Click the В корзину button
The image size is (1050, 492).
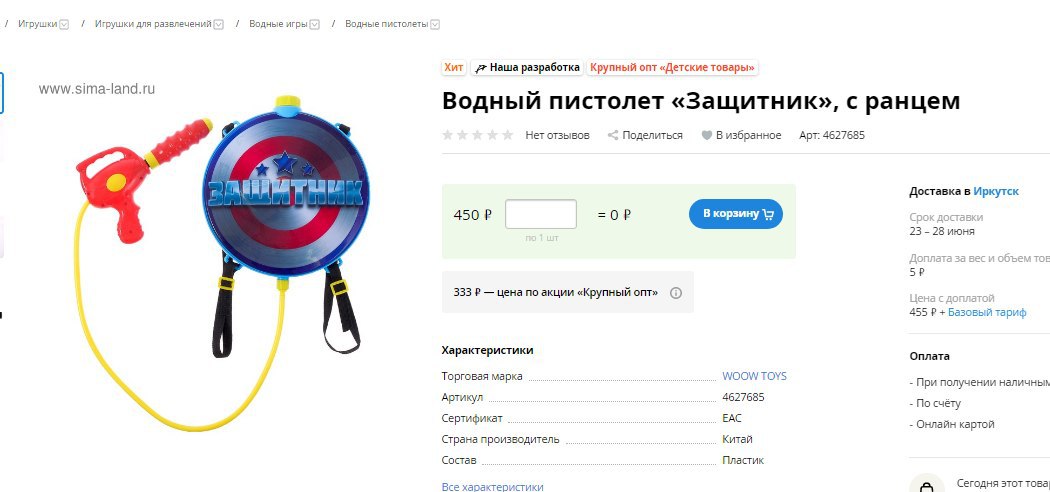735,214
